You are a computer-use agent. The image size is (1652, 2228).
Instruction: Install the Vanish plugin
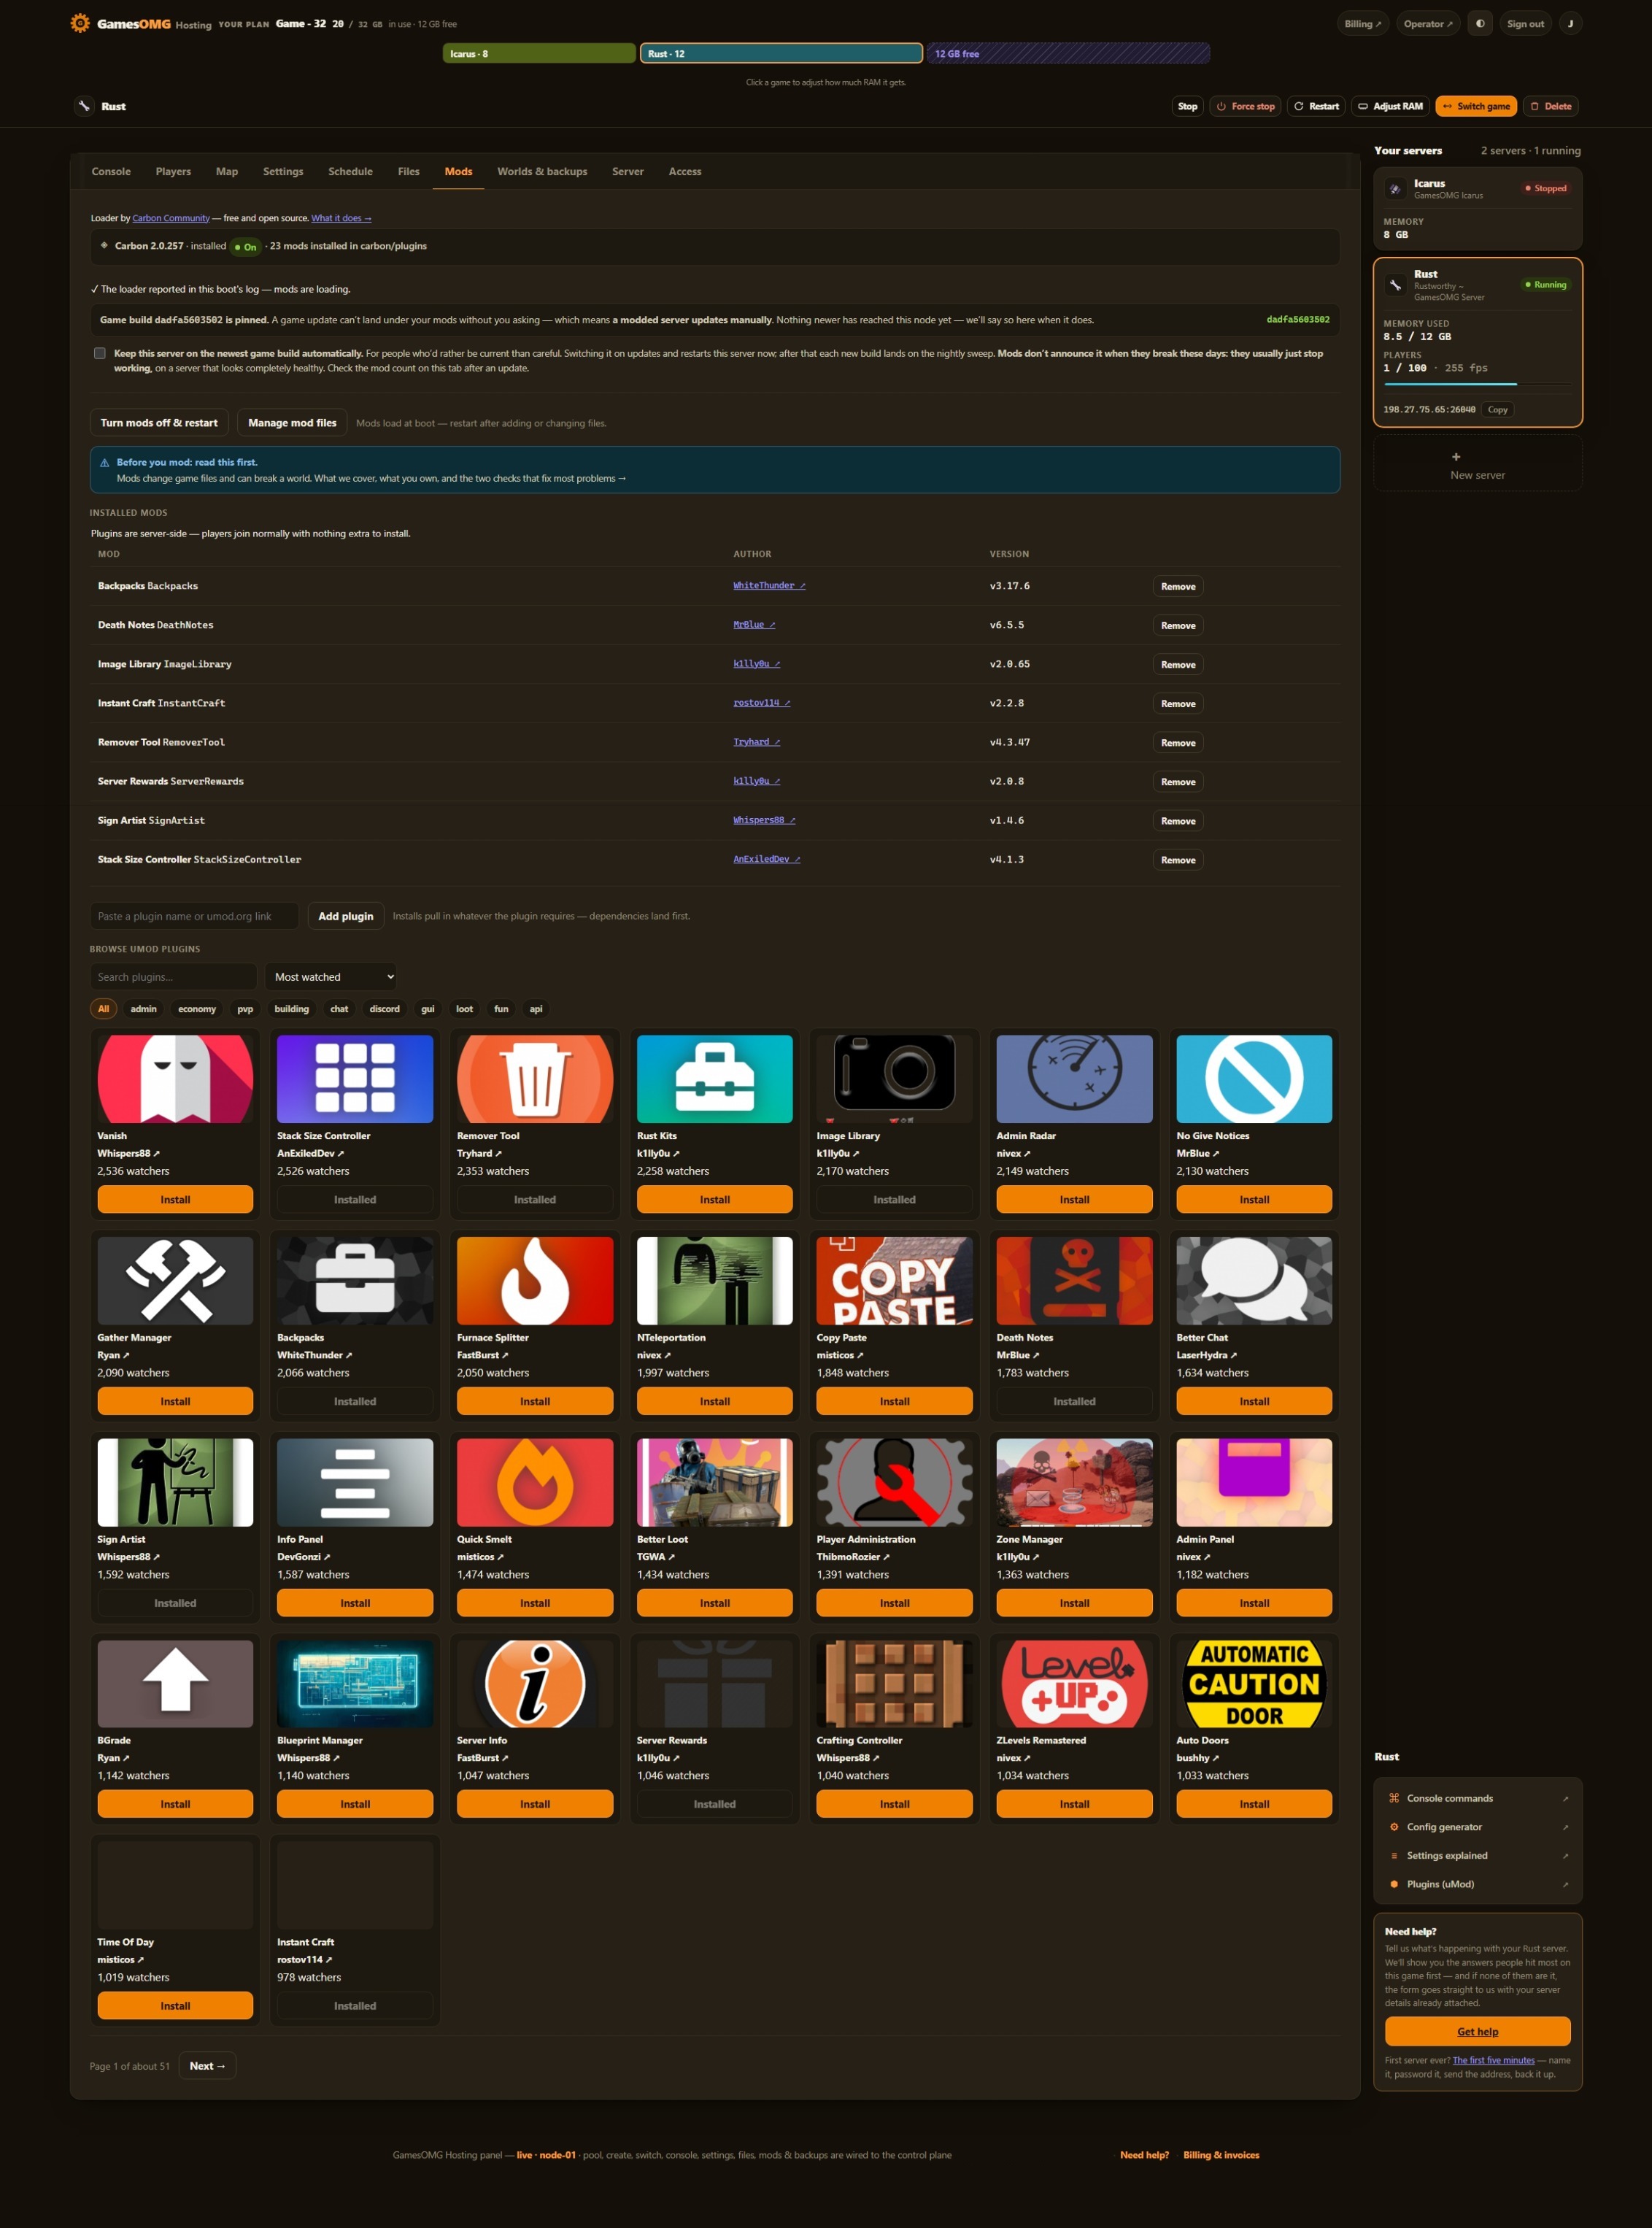(x=175, y=1199)
